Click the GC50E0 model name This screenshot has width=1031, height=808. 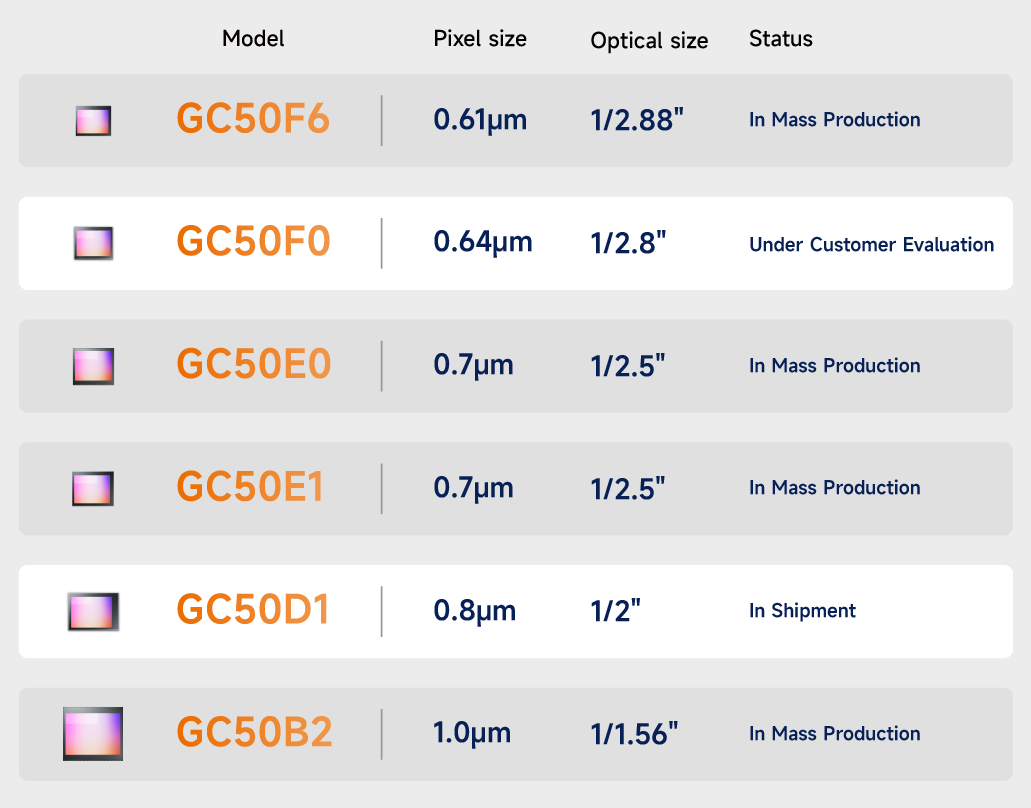pyautogui.click(x=253, y=365)
